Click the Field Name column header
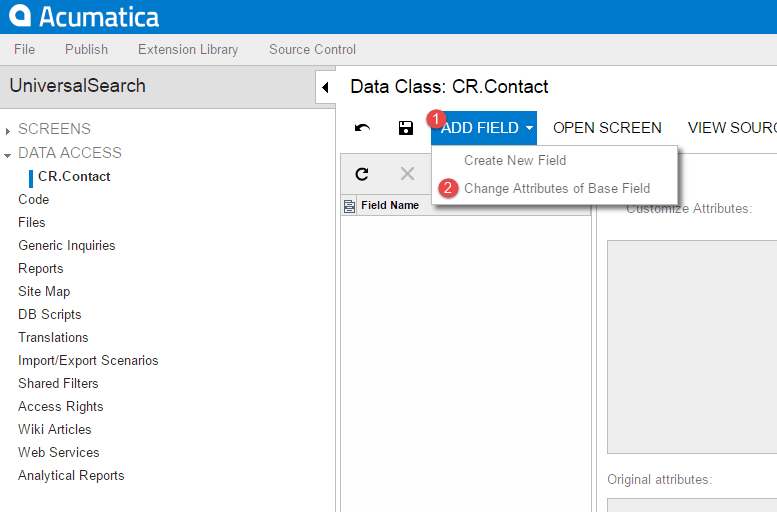This screenshot has width=777, height=512. [x=390, y=205]
